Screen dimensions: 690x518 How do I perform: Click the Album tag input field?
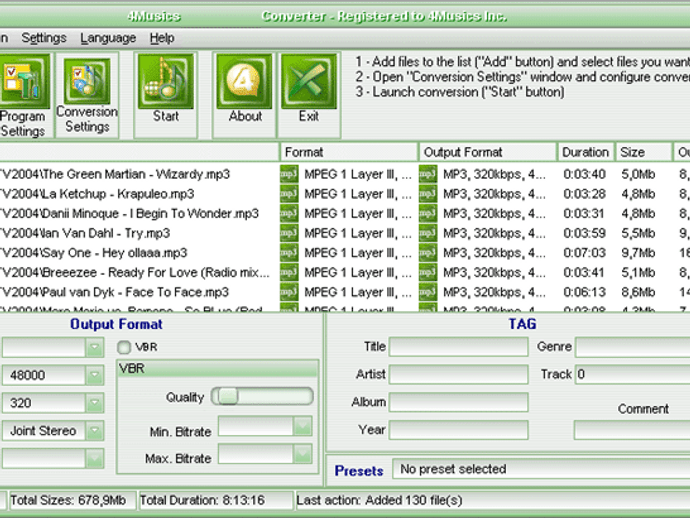(459, 402)
